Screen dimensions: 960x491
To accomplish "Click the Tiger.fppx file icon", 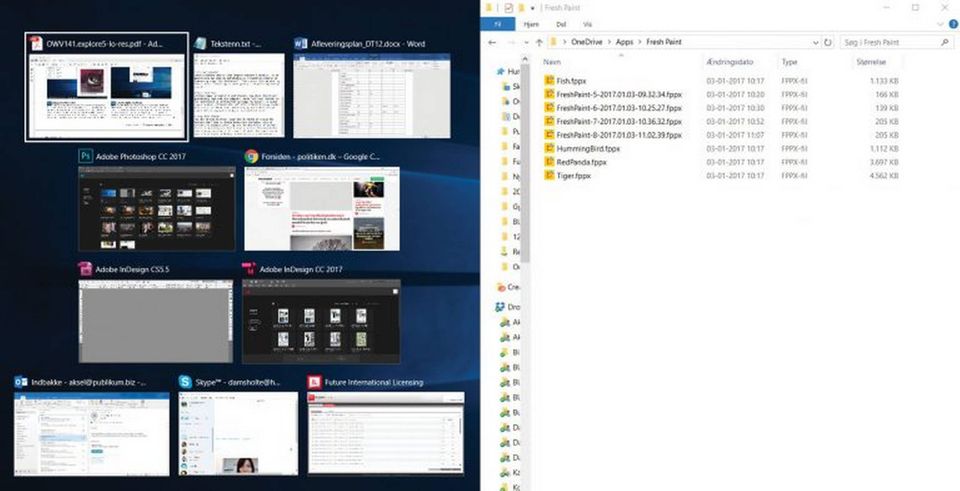I will click(x=549, y=175).
